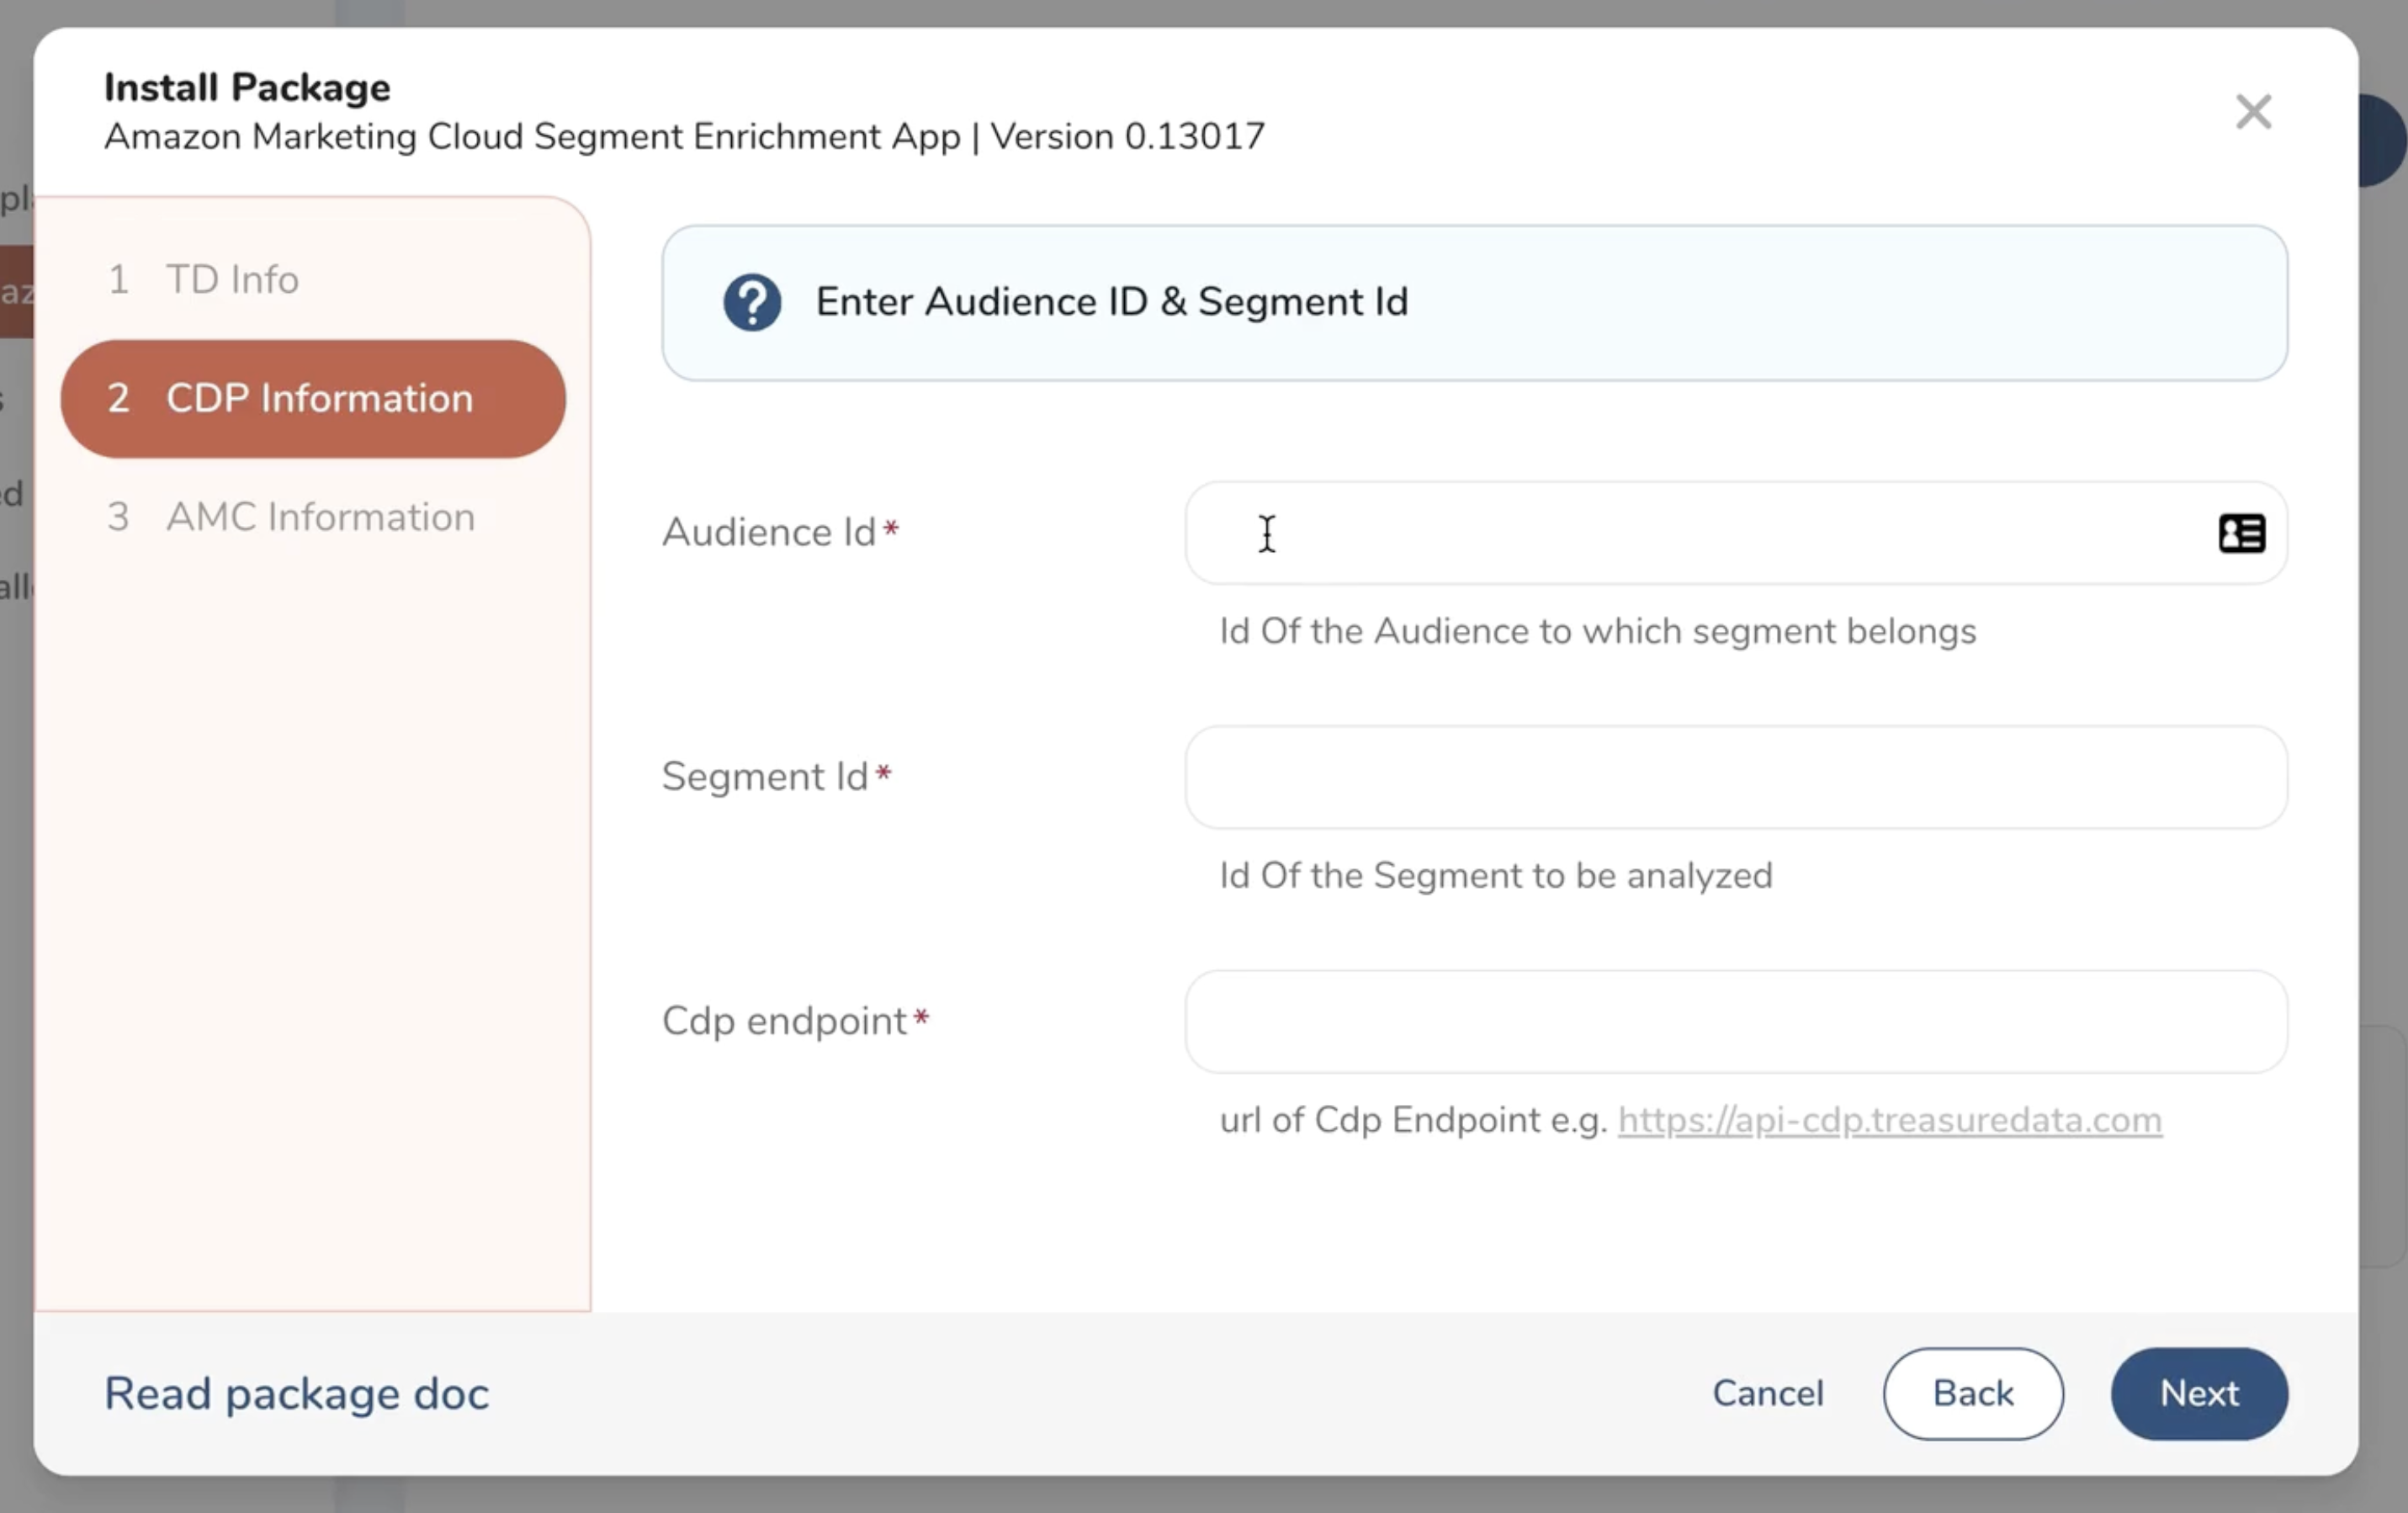Click into the Segment Id field
Screen dimensions: 2408x1513
click(x=1735, y=777)
